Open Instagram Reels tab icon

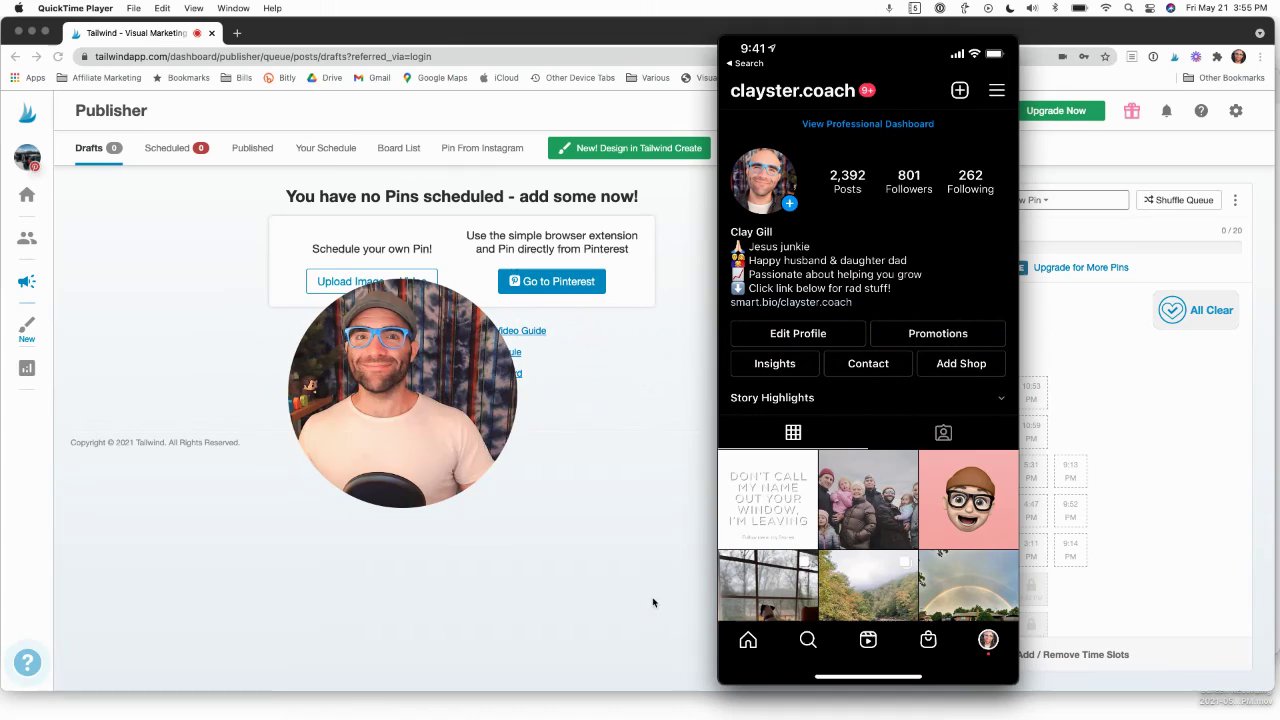pos(868,640)
